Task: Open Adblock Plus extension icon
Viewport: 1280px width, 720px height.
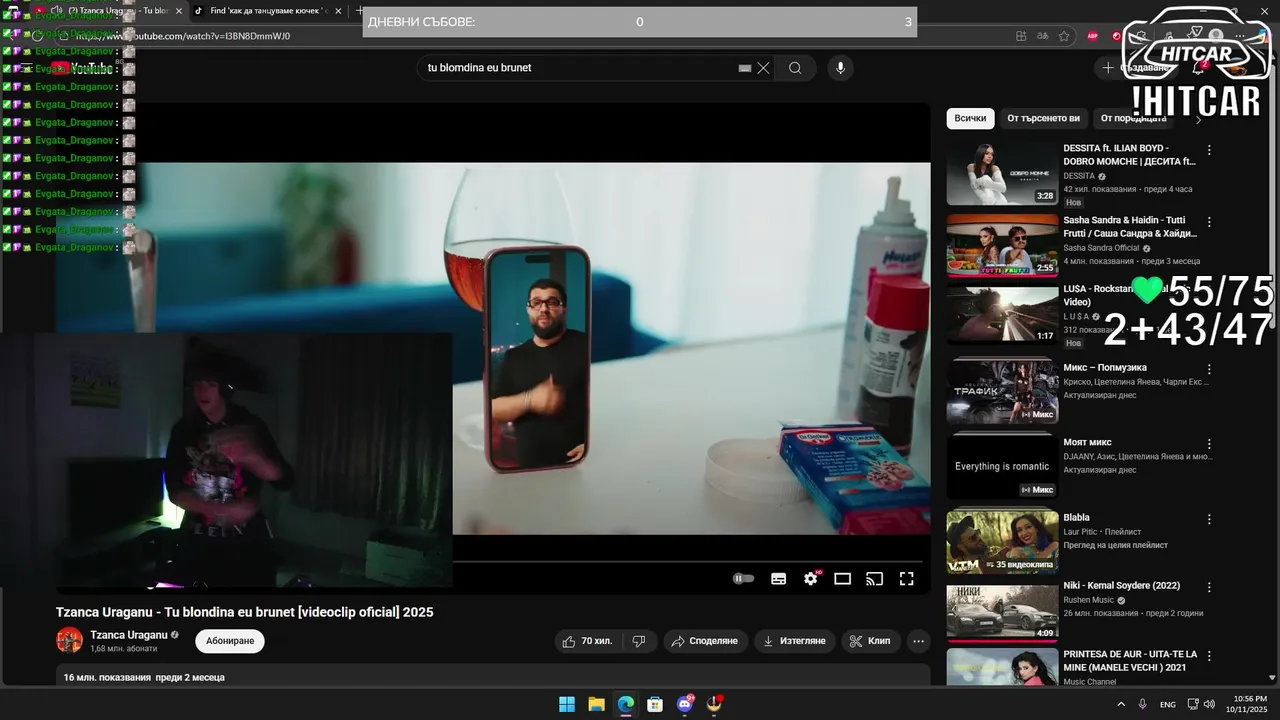Action: click(x=1093, y=36)
